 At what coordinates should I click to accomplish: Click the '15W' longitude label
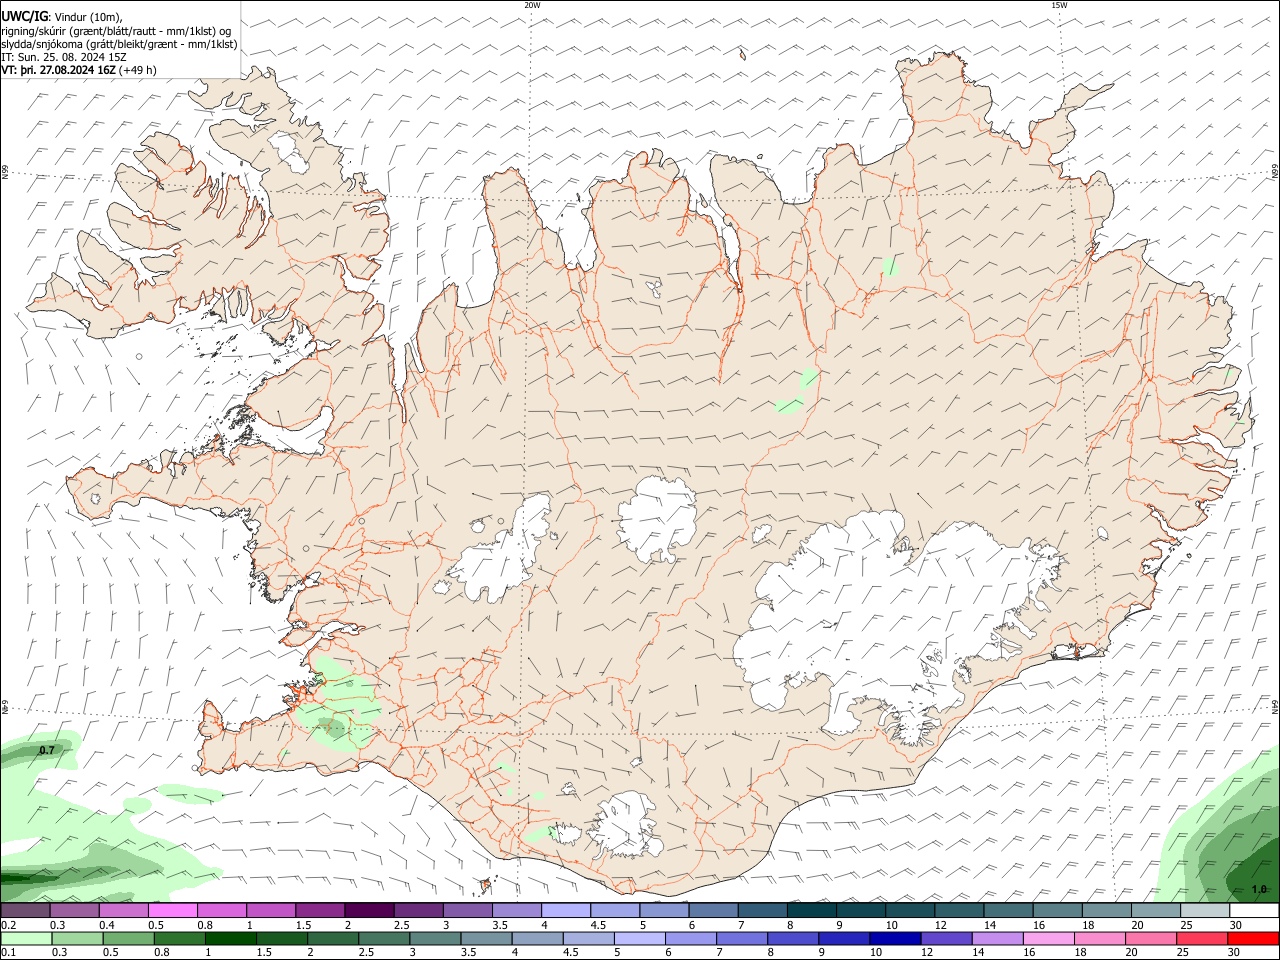click(x=1059, y=5)
